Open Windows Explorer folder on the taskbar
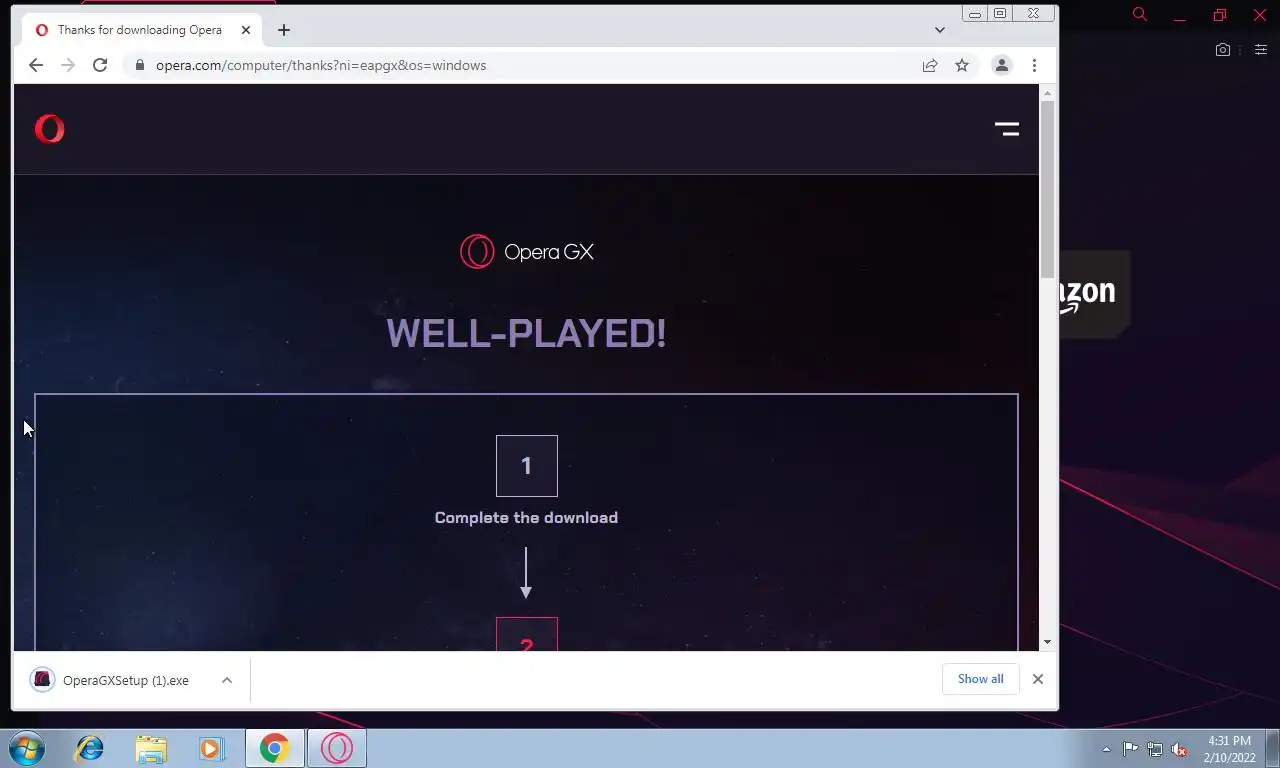The image size is (1280, 768). [151, 748]
